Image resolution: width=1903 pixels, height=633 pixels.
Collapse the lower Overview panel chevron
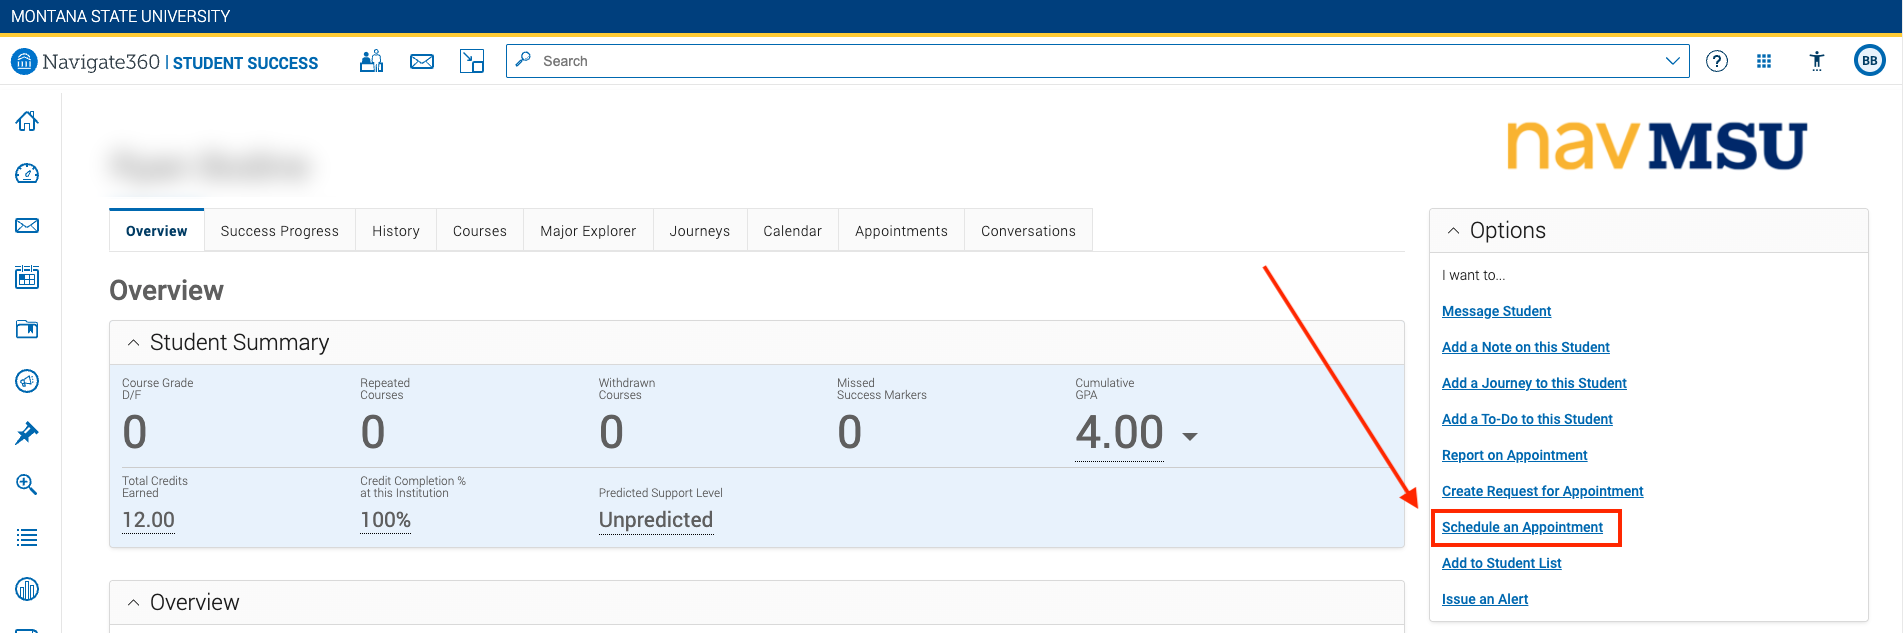pos(133,603)
